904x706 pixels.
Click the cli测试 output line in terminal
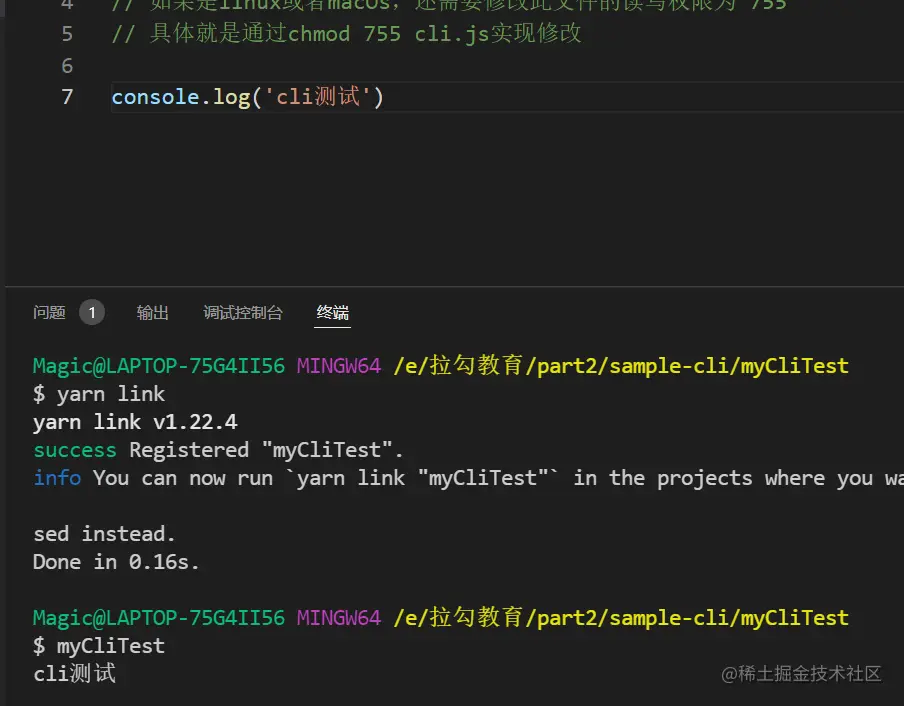[x=75, y=673]
